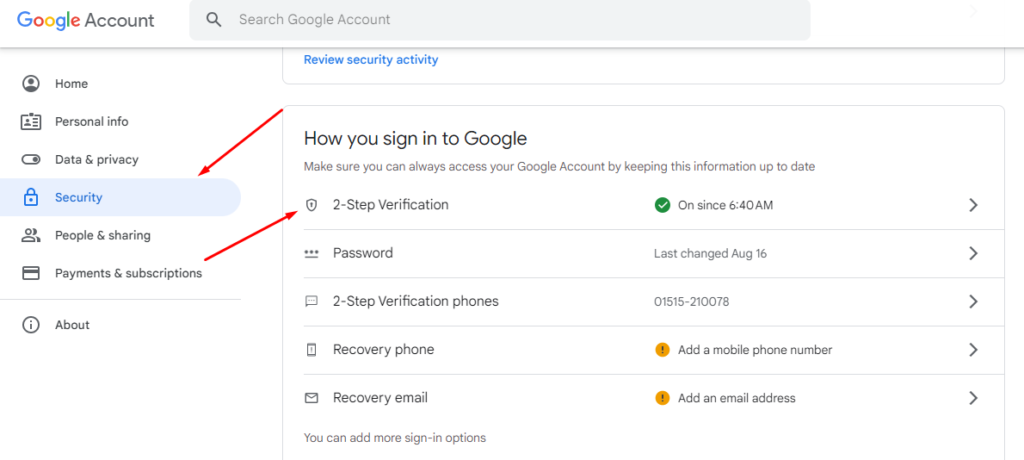This screenshot has height=460, width=1024.
Task: Click warning icon beside Add a mobile phone number
Action: click(662, 350)
